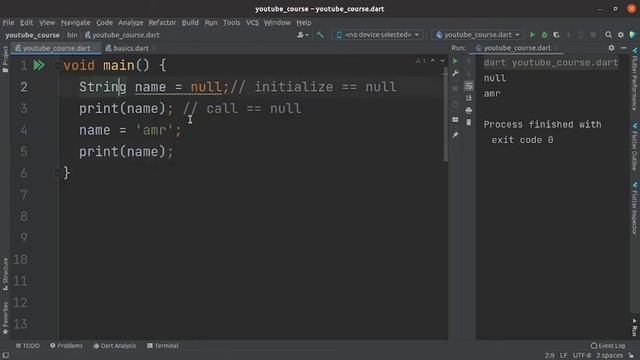Click bin breadcrumb in navigation bar

tap(72, 35)
